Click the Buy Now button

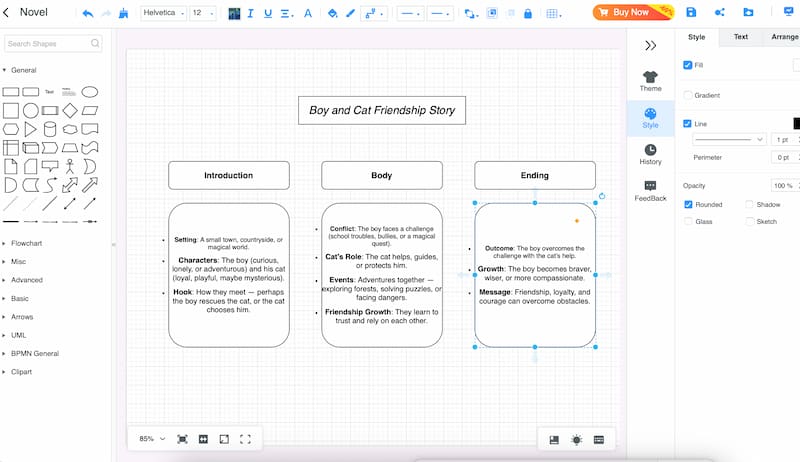(633, 12)
